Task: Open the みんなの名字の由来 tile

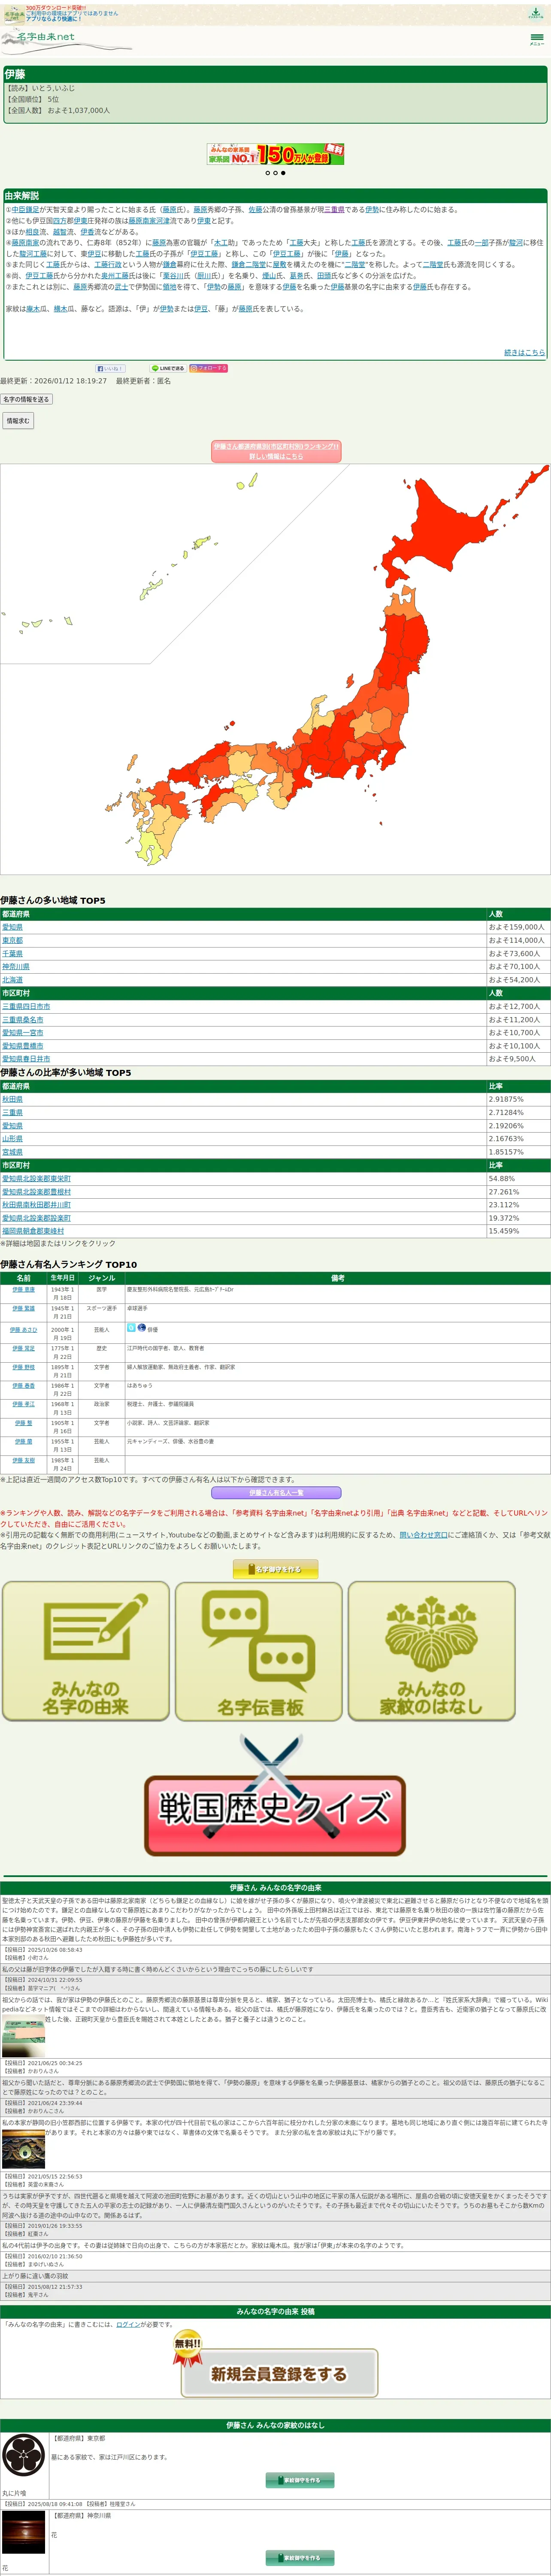Action: pyautogui.click(x=86, y=1651)
